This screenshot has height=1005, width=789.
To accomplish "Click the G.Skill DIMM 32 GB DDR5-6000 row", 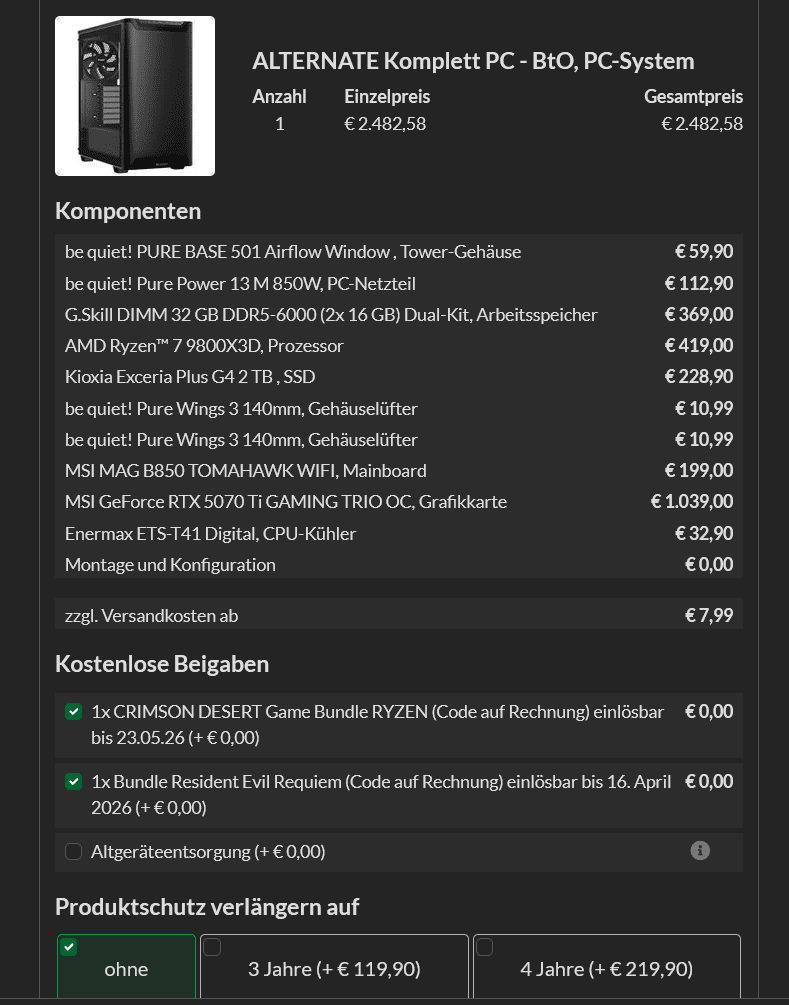I will [x=331, y=315].
